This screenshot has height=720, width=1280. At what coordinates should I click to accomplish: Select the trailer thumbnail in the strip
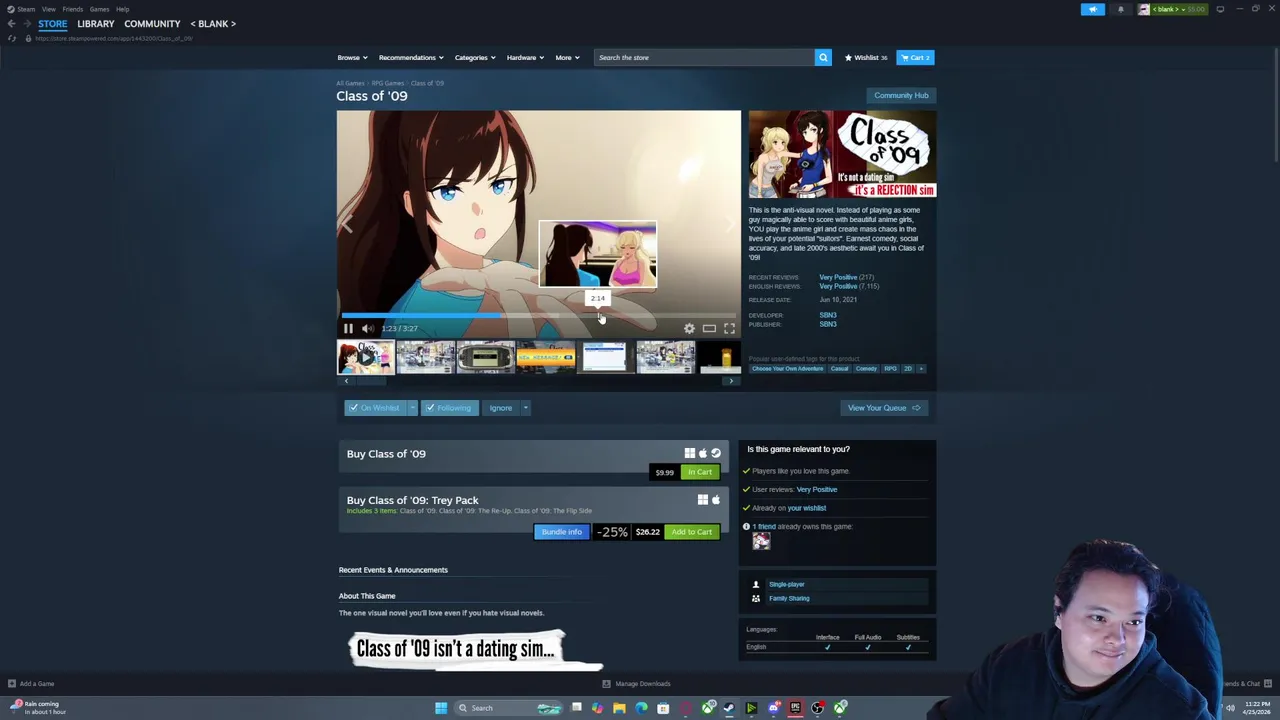[365, 357]
